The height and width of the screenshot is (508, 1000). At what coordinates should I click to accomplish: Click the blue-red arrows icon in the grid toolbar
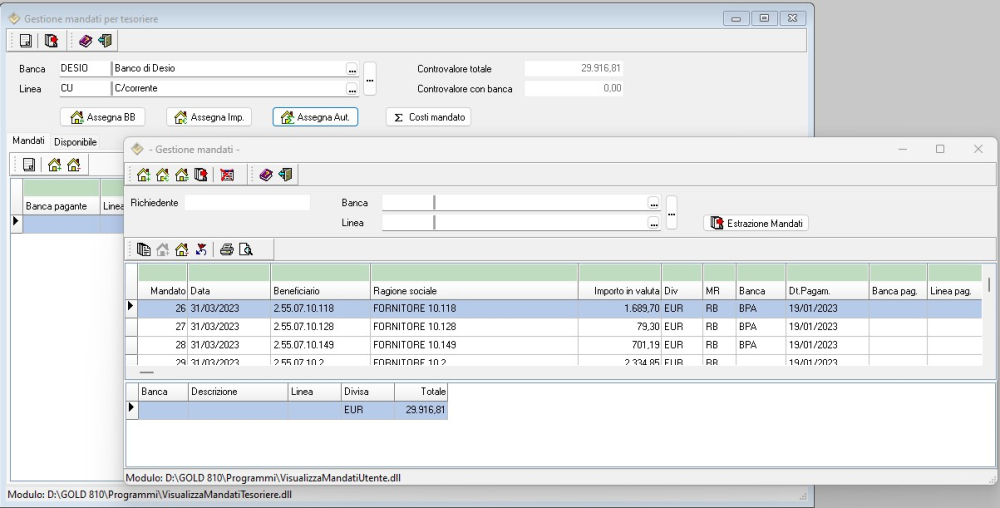click(x=200, y=250)
